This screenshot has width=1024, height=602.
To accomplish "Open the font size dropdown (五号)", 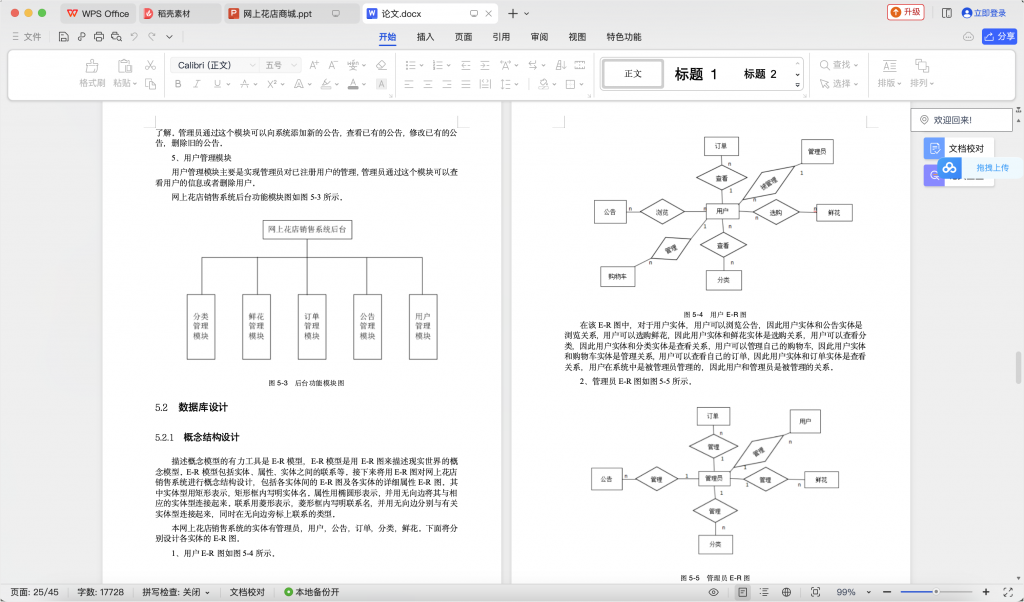I will tap(275, 65).
